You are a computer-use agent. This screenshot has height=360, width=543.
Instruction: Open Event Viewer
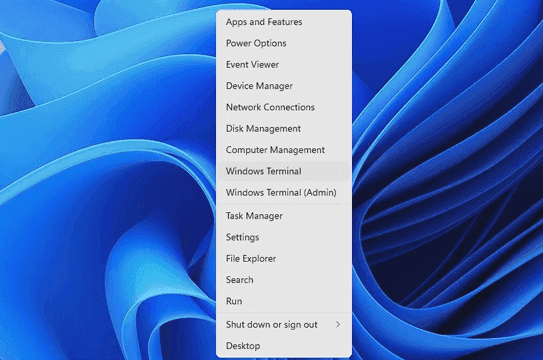(284, 65)
